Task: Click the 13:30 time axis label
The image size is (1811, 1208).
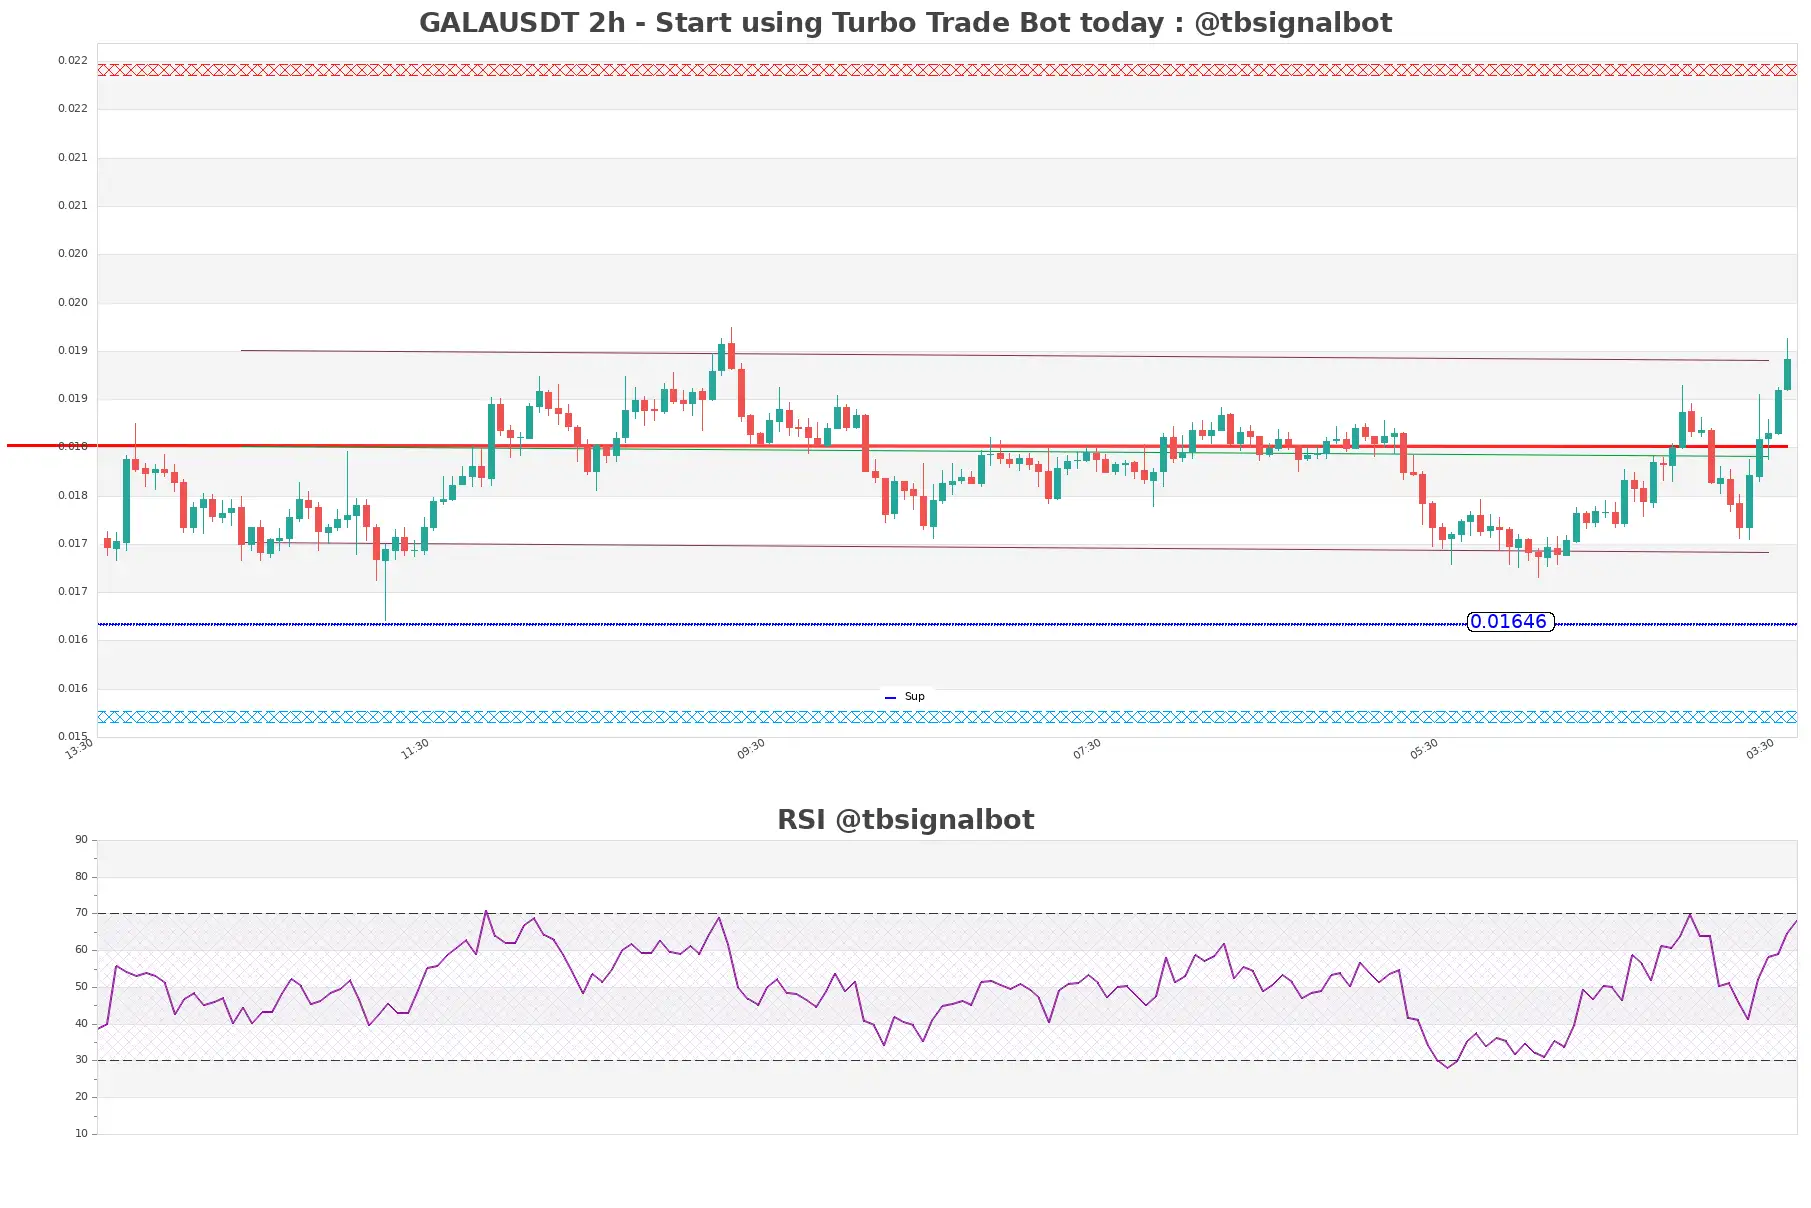Action: pos(79,749)
